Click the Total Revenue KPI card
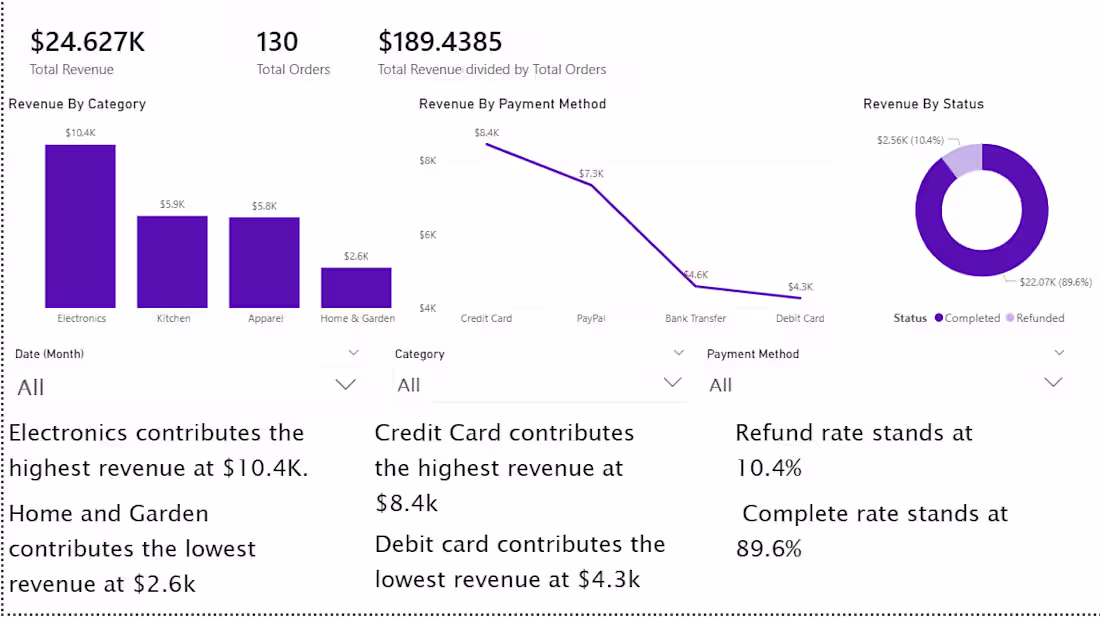The image size is (1100, 617). [72, 50]
